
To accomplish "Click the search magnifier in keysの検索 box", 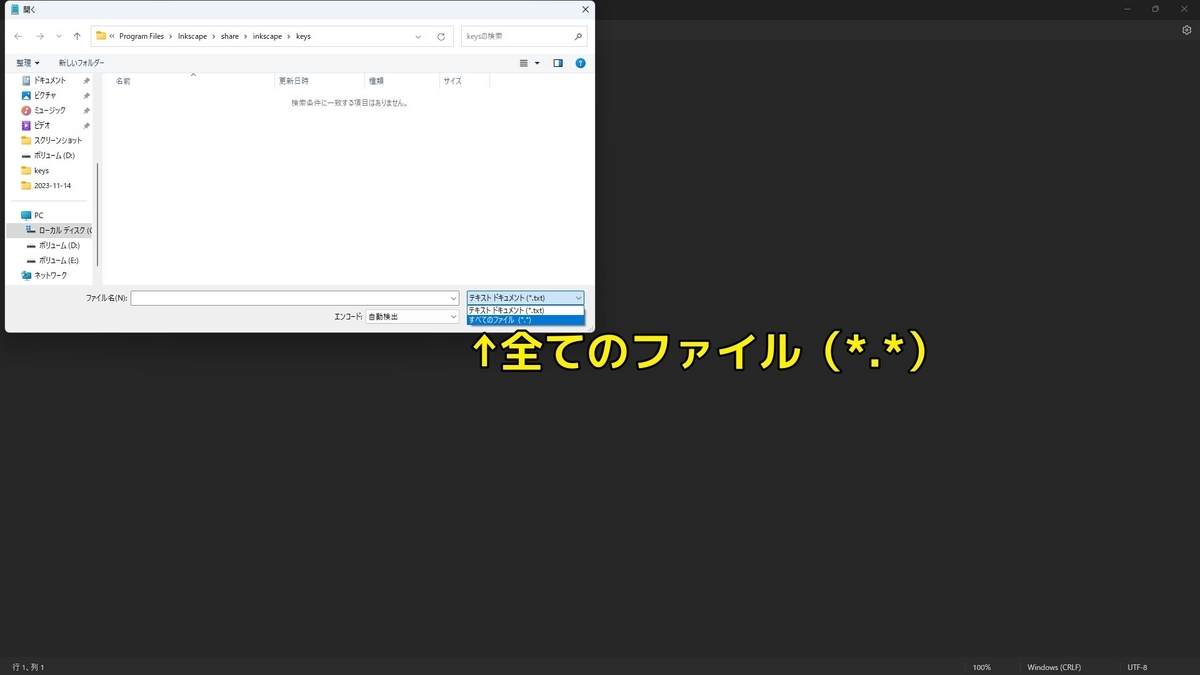I will click(578, 36).
